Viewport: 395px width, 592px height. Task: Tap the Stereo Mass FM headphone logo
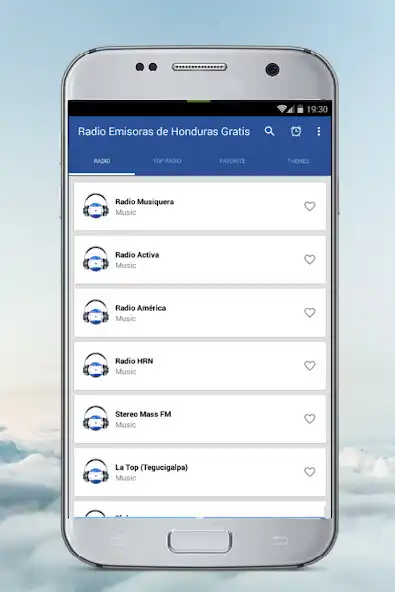click(96, 419)
